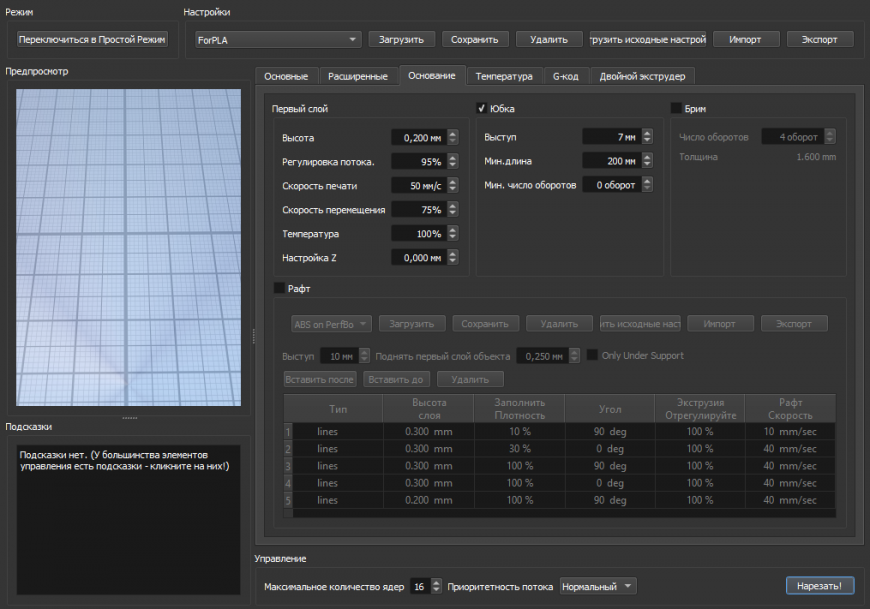Open the Расширенные tab

point(358,76)
